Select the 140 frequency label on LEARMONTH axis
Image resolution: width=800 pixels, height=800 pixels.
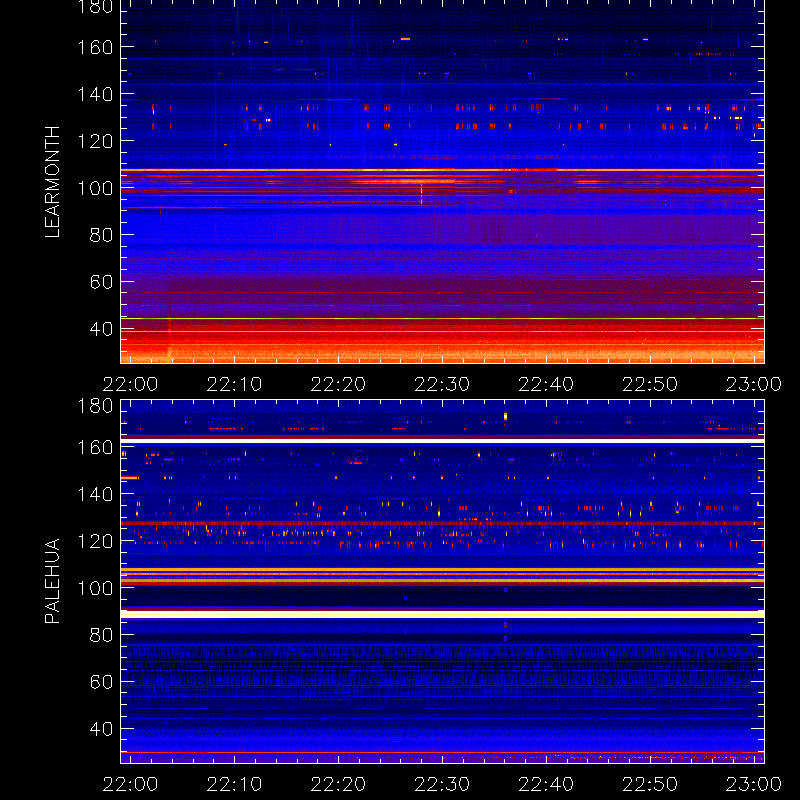click(x=95, y=94)
